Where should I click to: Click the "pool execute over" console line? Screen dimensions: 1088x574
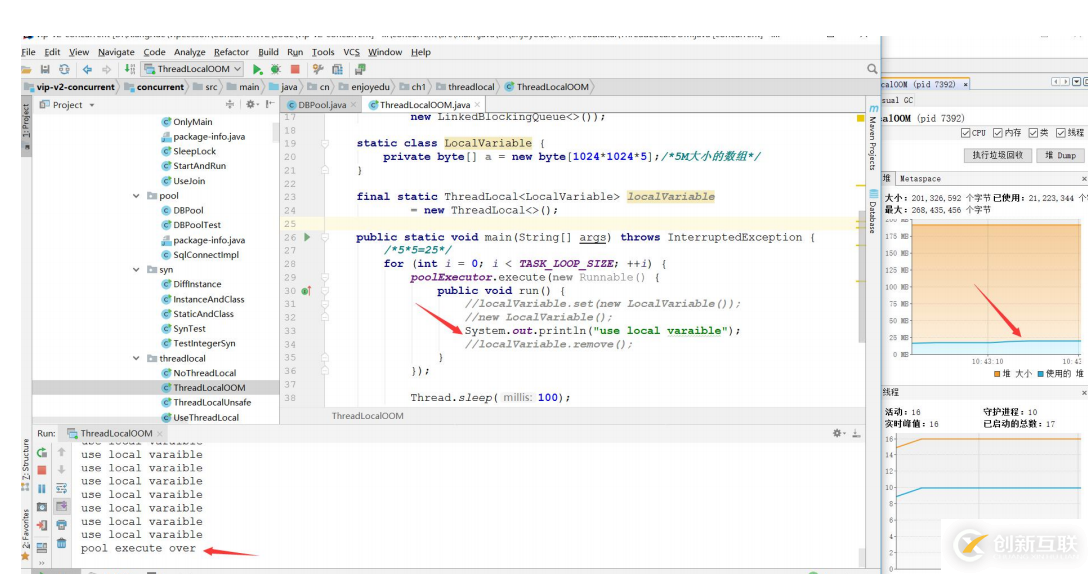point(138,548)
